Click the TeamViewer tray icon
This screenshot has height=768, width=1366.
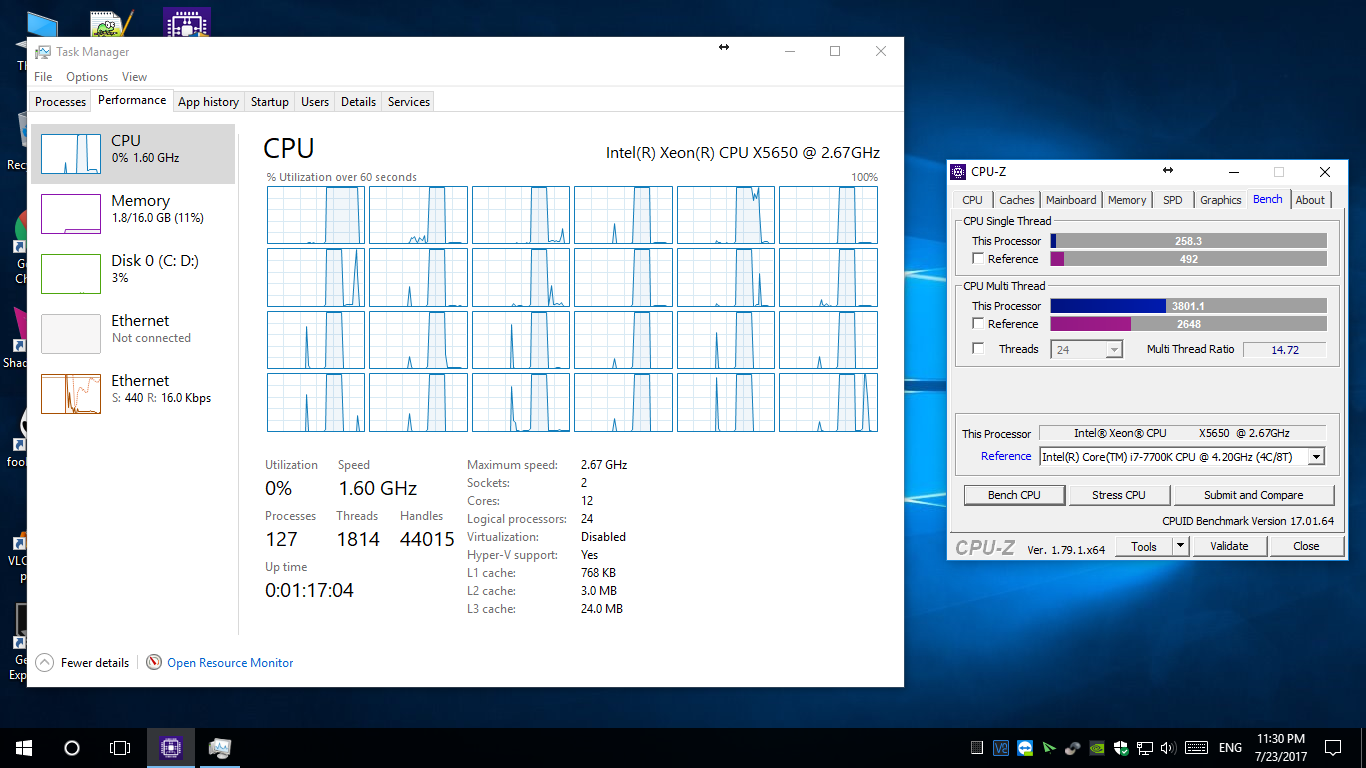click(x=1025, y=748)
